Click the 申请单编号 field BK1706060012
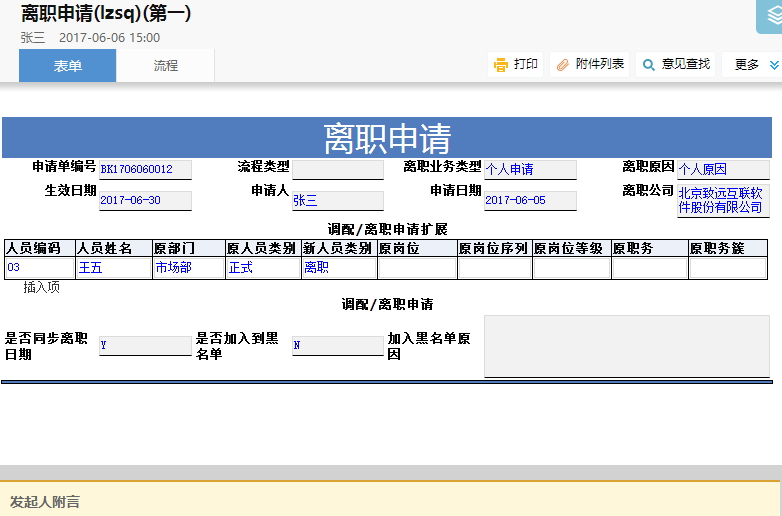This screenshot has height=516, width=782. (x=144, y=170)
